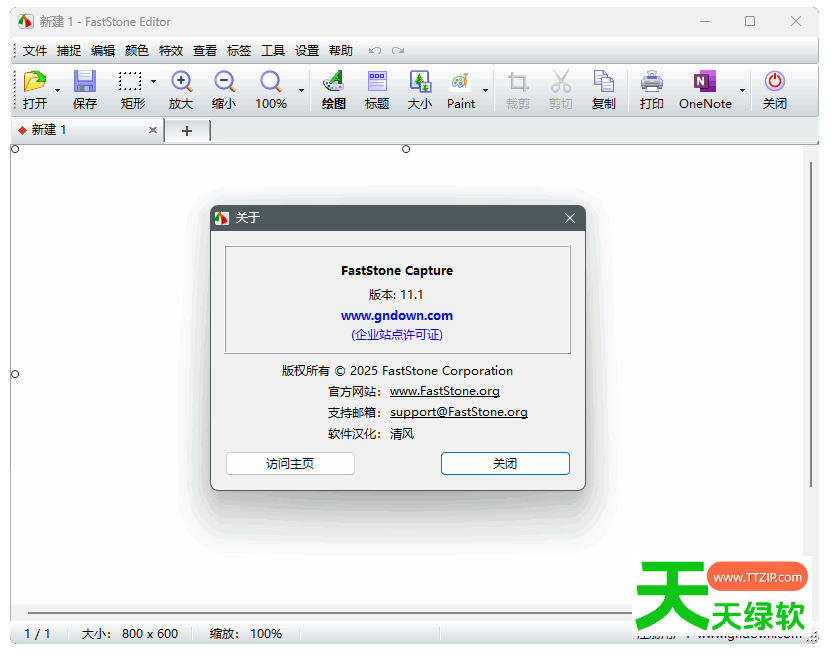Click the red 关闭 power icon in toolbar
Image resolution: width=832 pixels, height=656 pixels.
[x=775, y=81]
